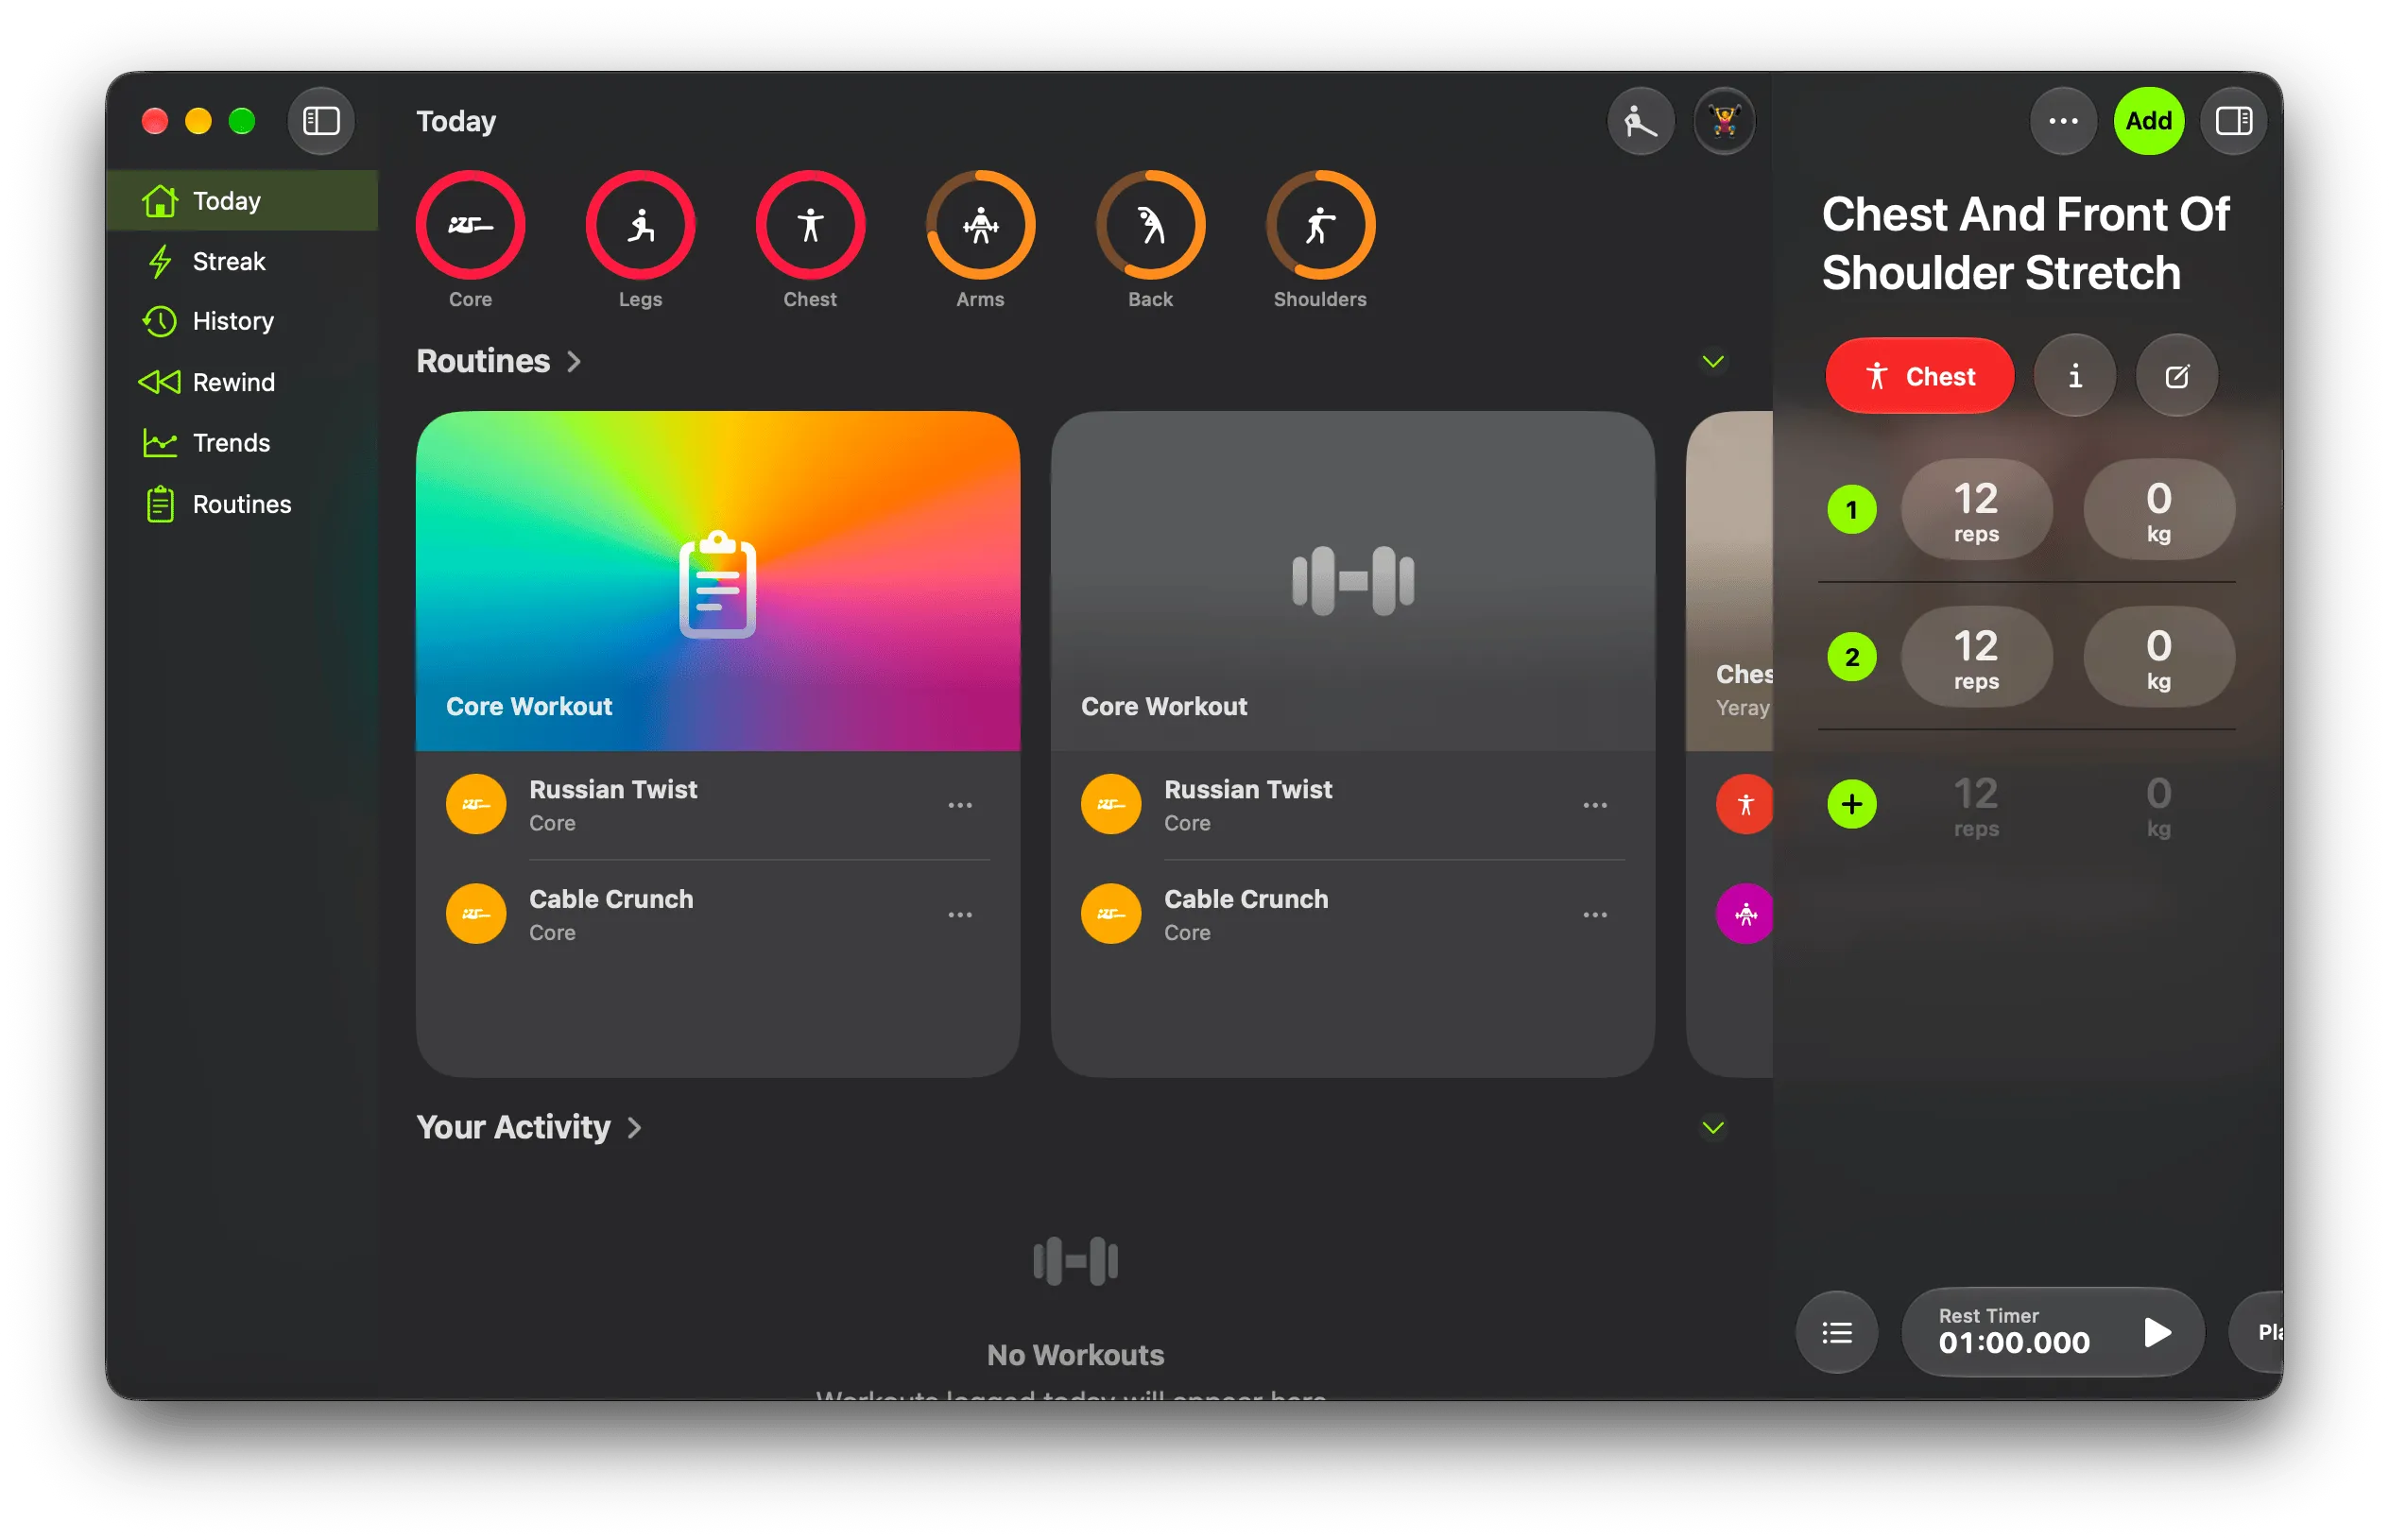Start the Rest Timer play button
The image size is (2389, 1540).
click(2157, 1333)
